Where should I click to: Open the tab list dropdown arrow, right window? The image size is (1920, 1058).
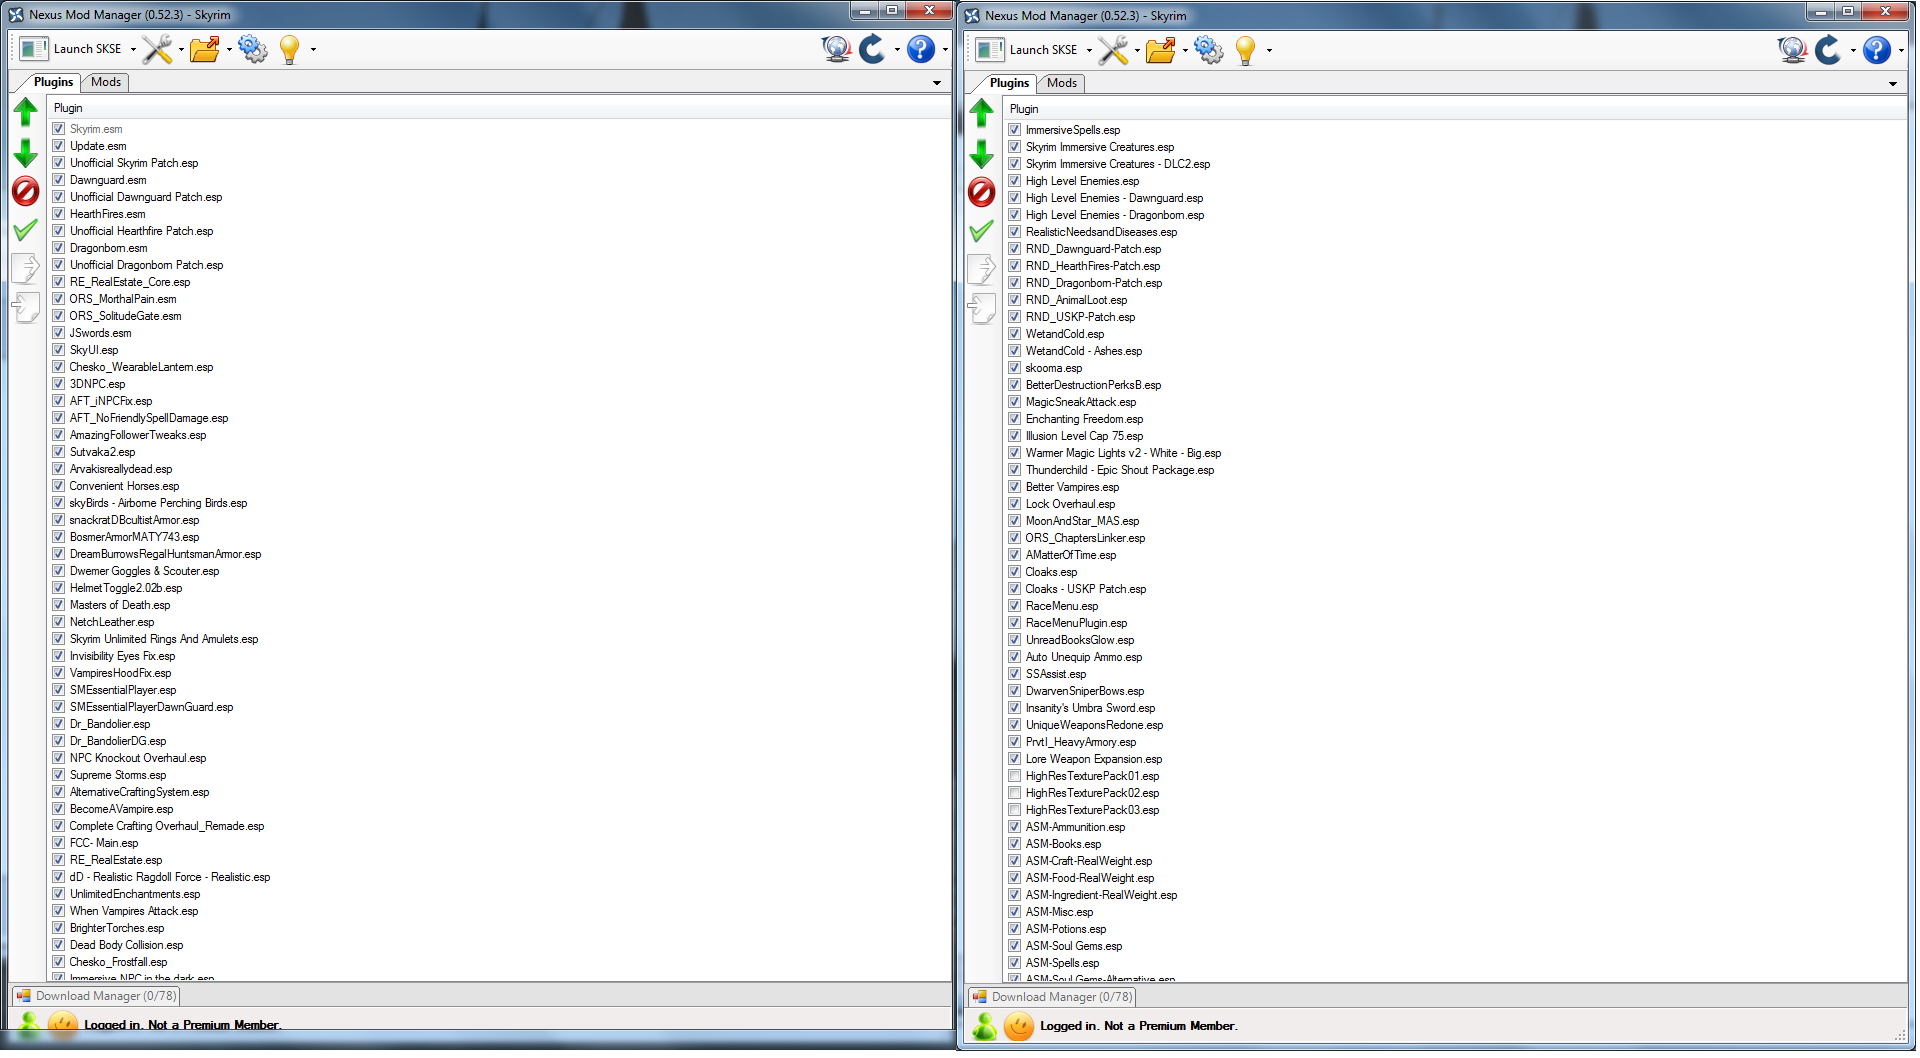coord(1893,84)
